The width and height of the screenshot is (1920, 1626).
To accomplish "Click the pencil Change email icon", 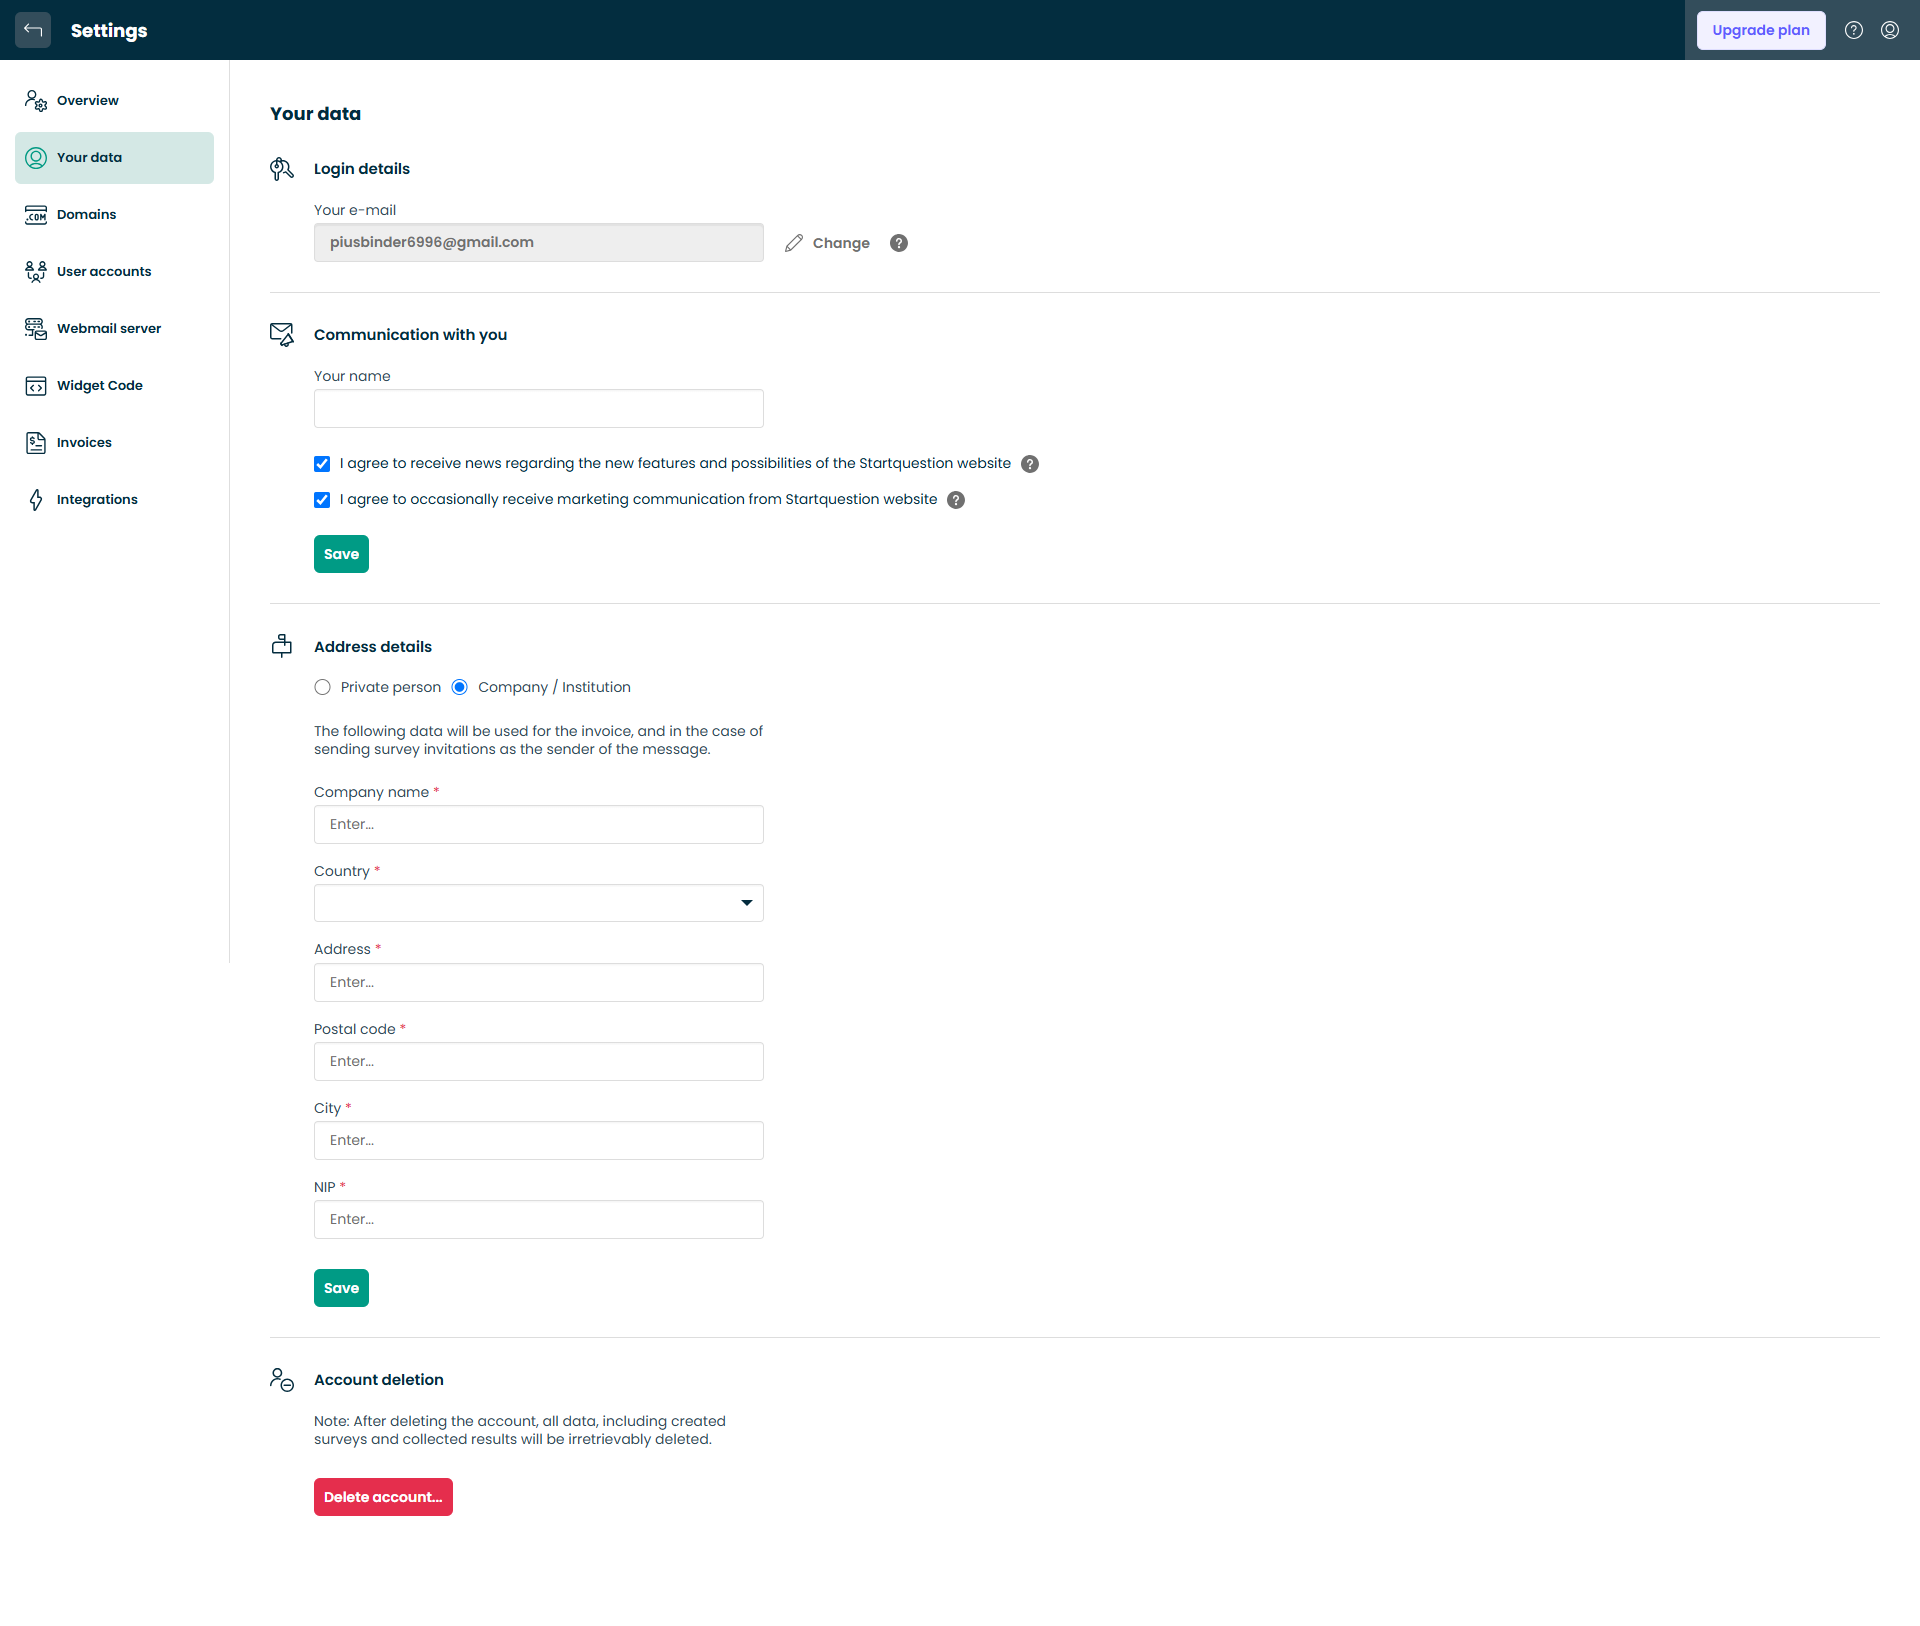I will coord(794,243).
